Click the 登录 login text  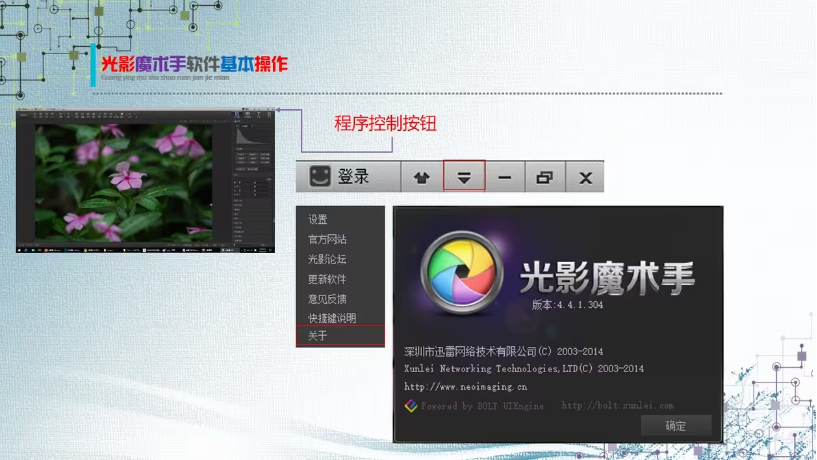click(x=353, y=177)
